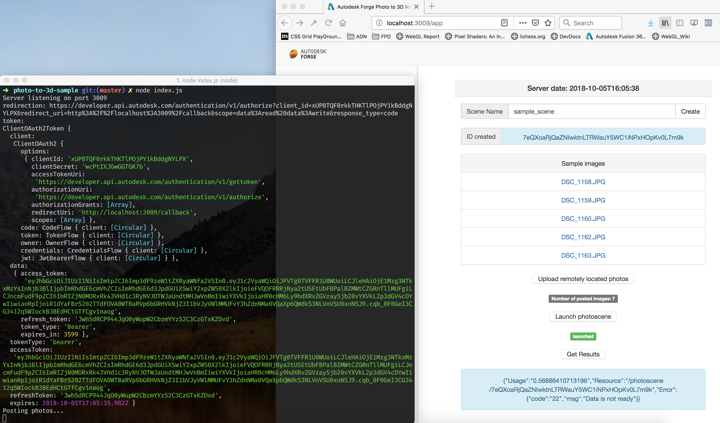Click the Number of posted images badge
This screenshot has width=720, height=423.
pyautogui.click(x=583, y=299)
